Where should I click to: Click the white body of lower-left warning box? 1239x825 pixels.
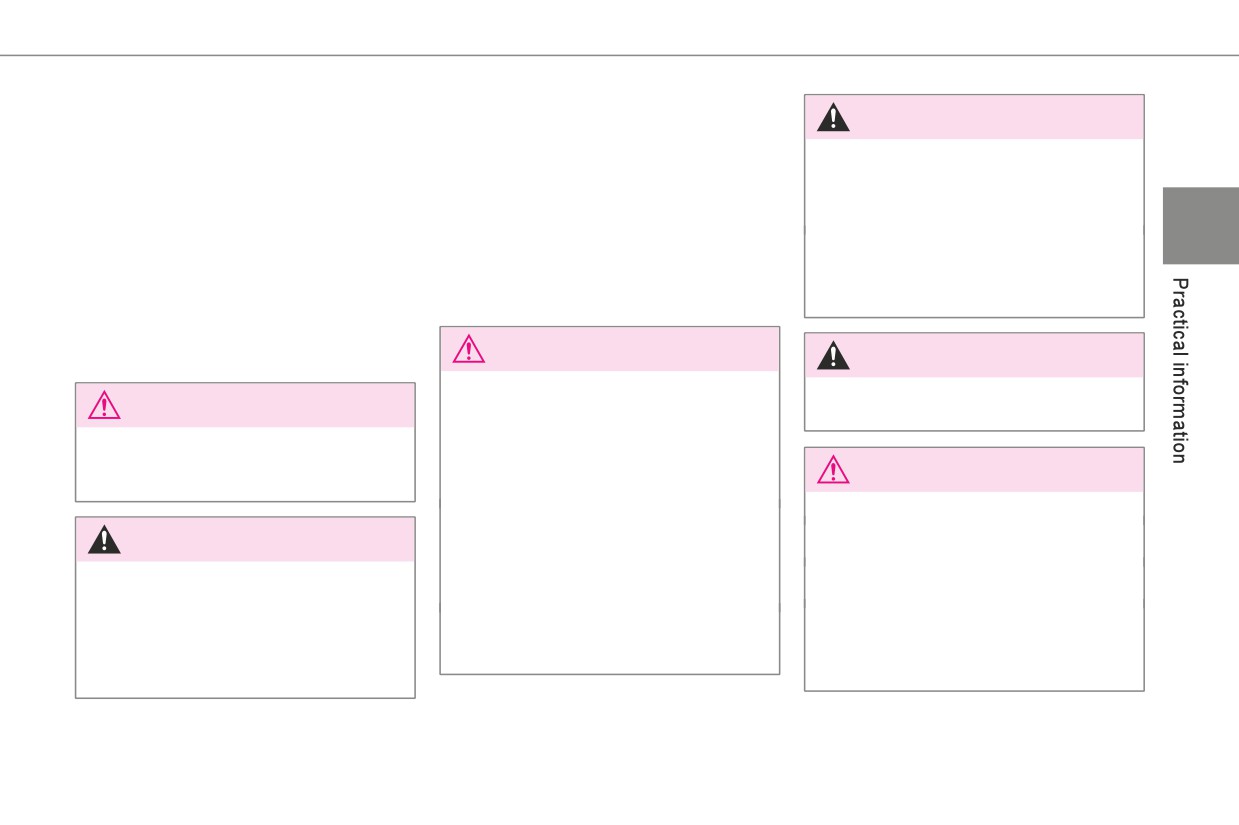245,629
